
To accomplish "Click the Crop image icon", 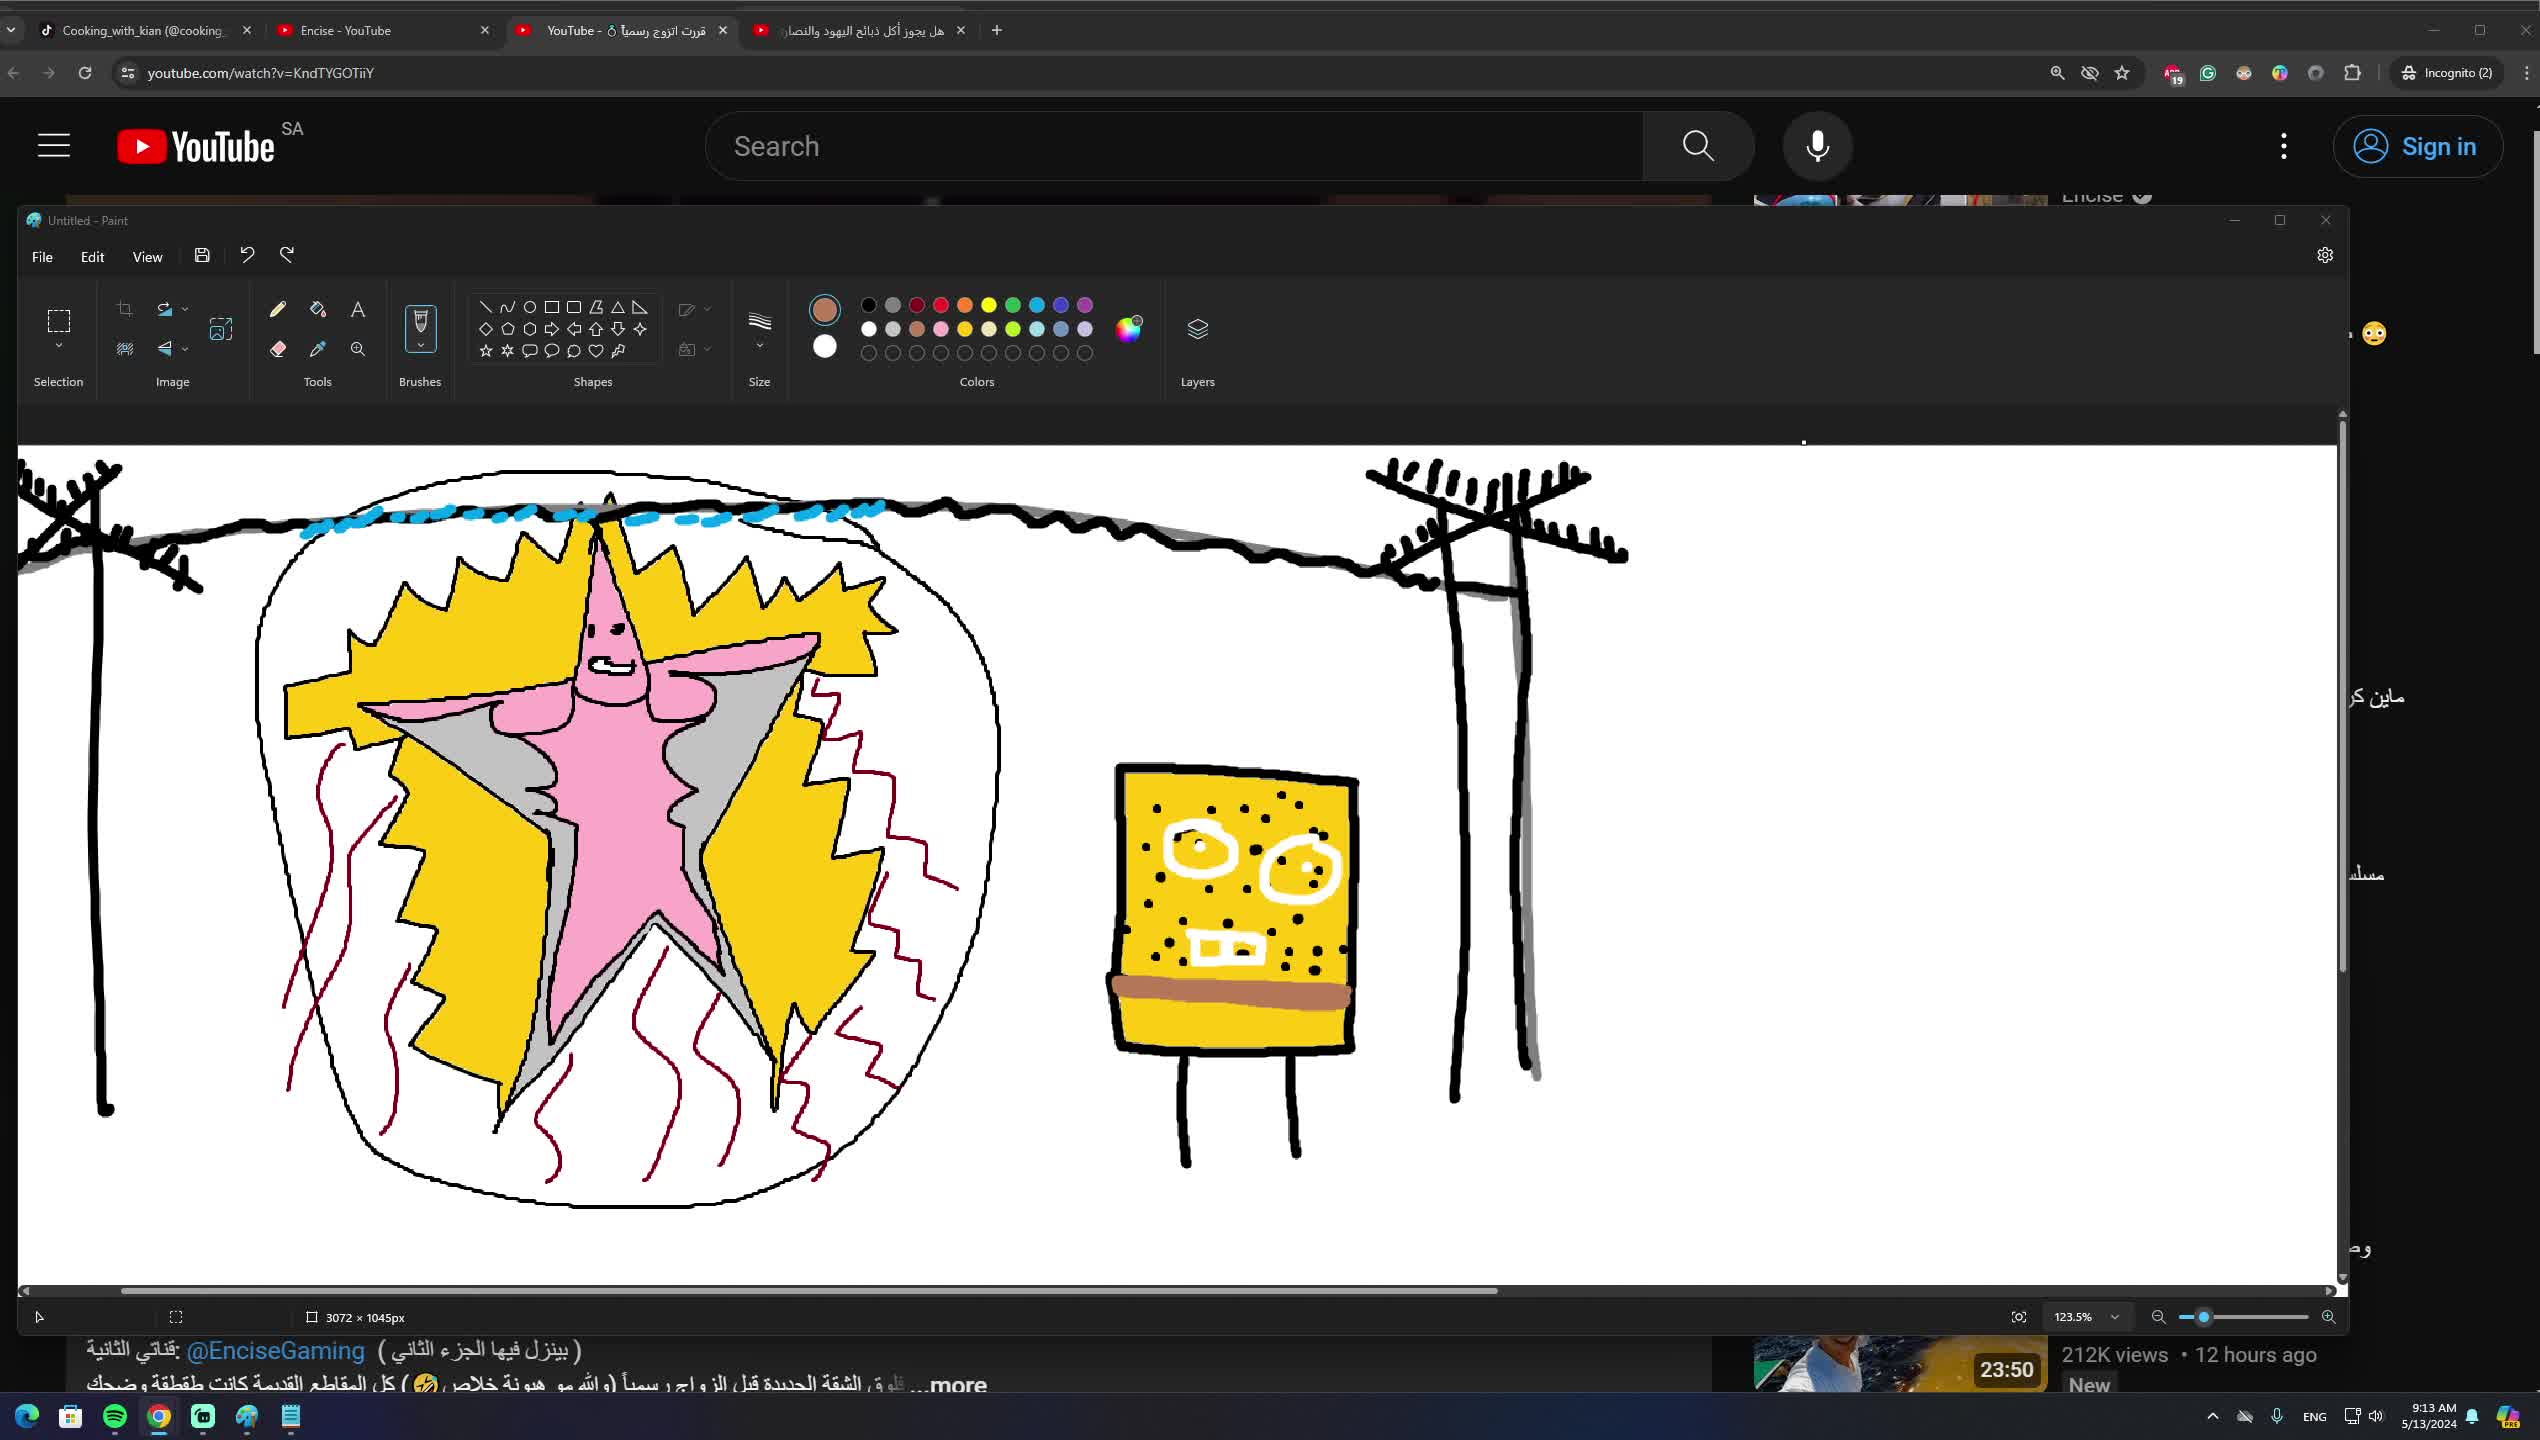I will 125,309.
